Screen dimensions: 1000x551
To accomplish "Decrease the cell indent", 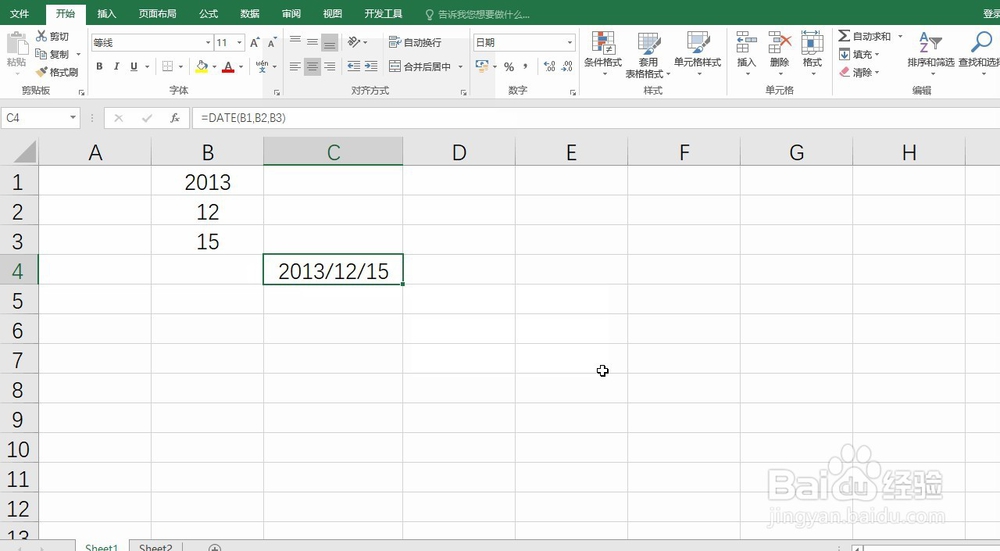I will pos(353,66).
